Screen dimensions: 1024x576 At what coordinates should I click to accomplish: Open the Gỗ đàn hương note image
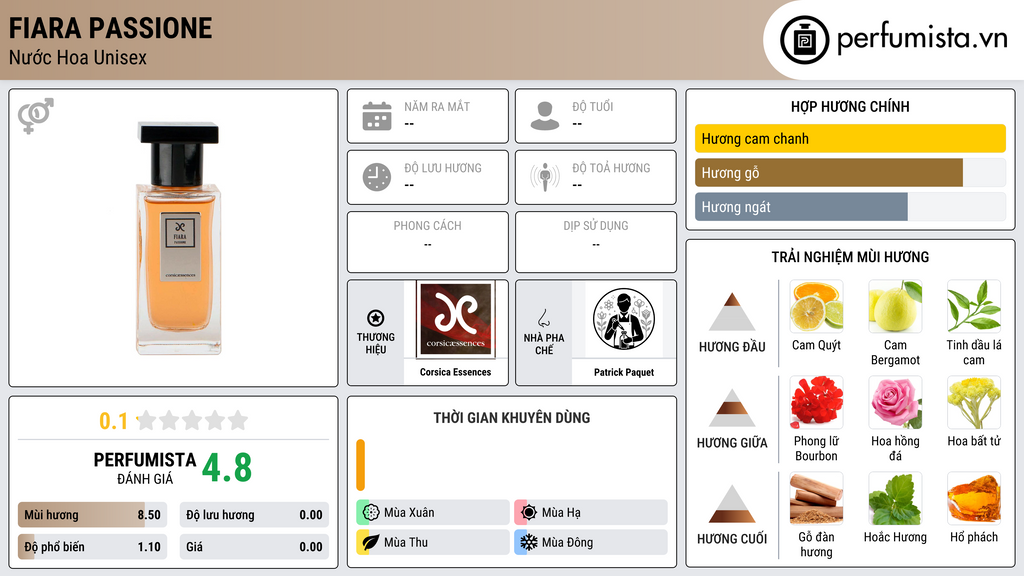click(816, 498)
